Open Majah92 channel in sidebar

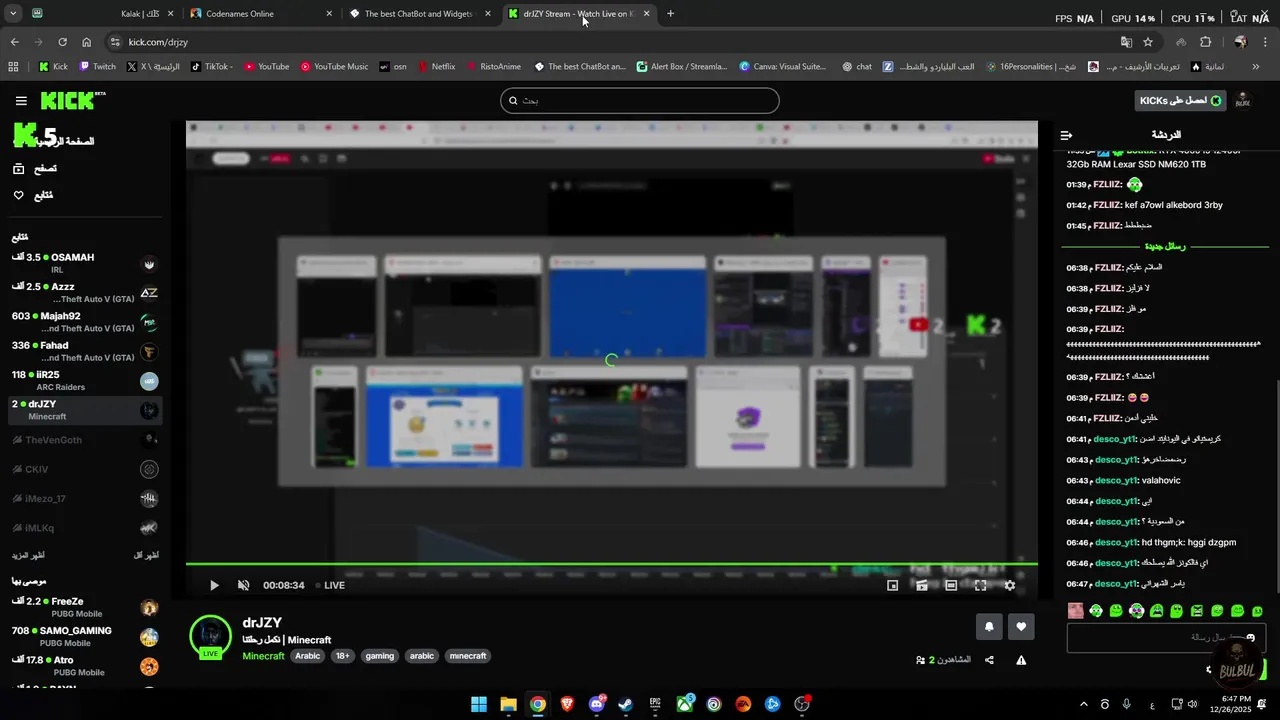click(84, 322)
